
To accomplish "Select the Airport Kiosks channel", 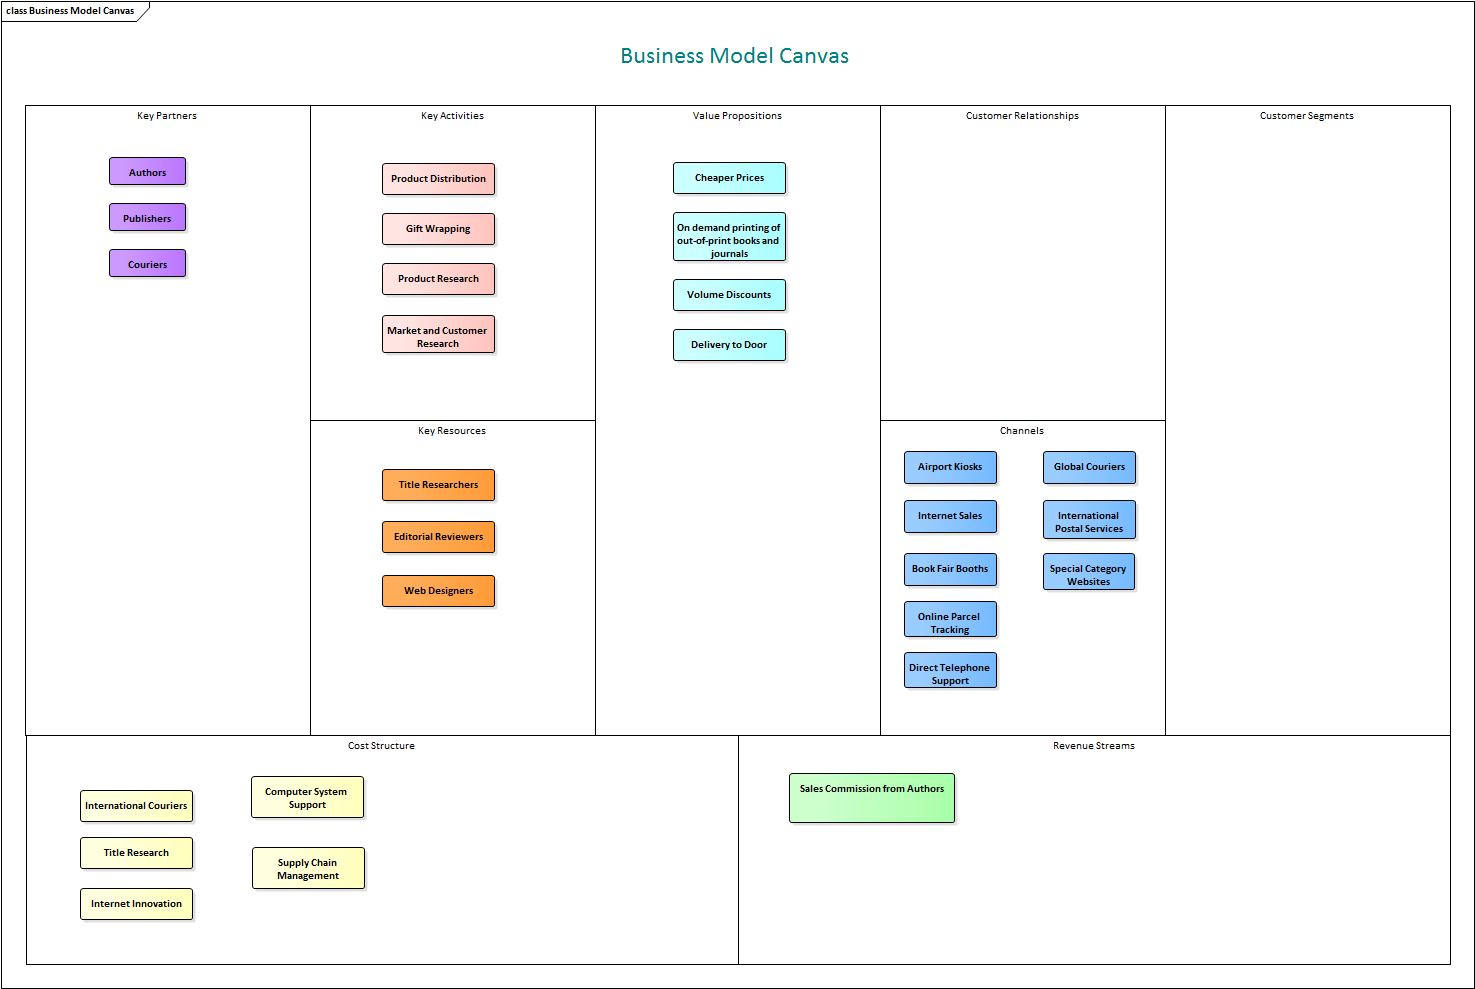I will [950, 467].
